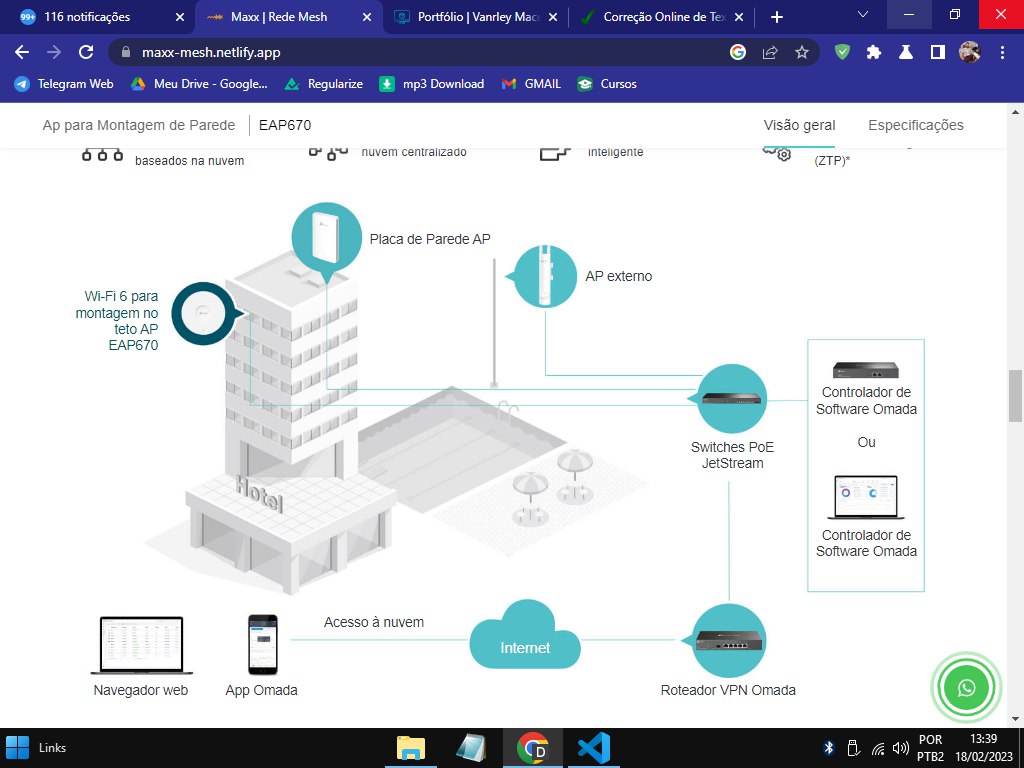Open the clock and date flyout
This screenshot has width=1024, height=768.
(984, 748)
